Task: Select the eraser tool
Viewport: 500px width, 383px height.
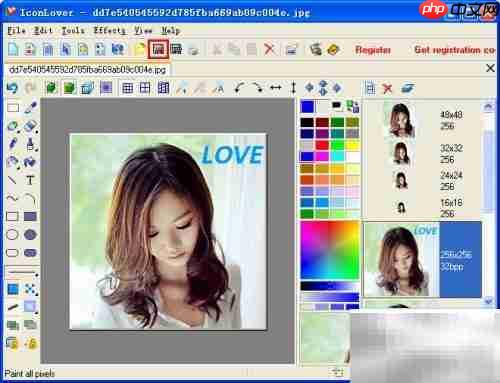Action: point(30,126)
